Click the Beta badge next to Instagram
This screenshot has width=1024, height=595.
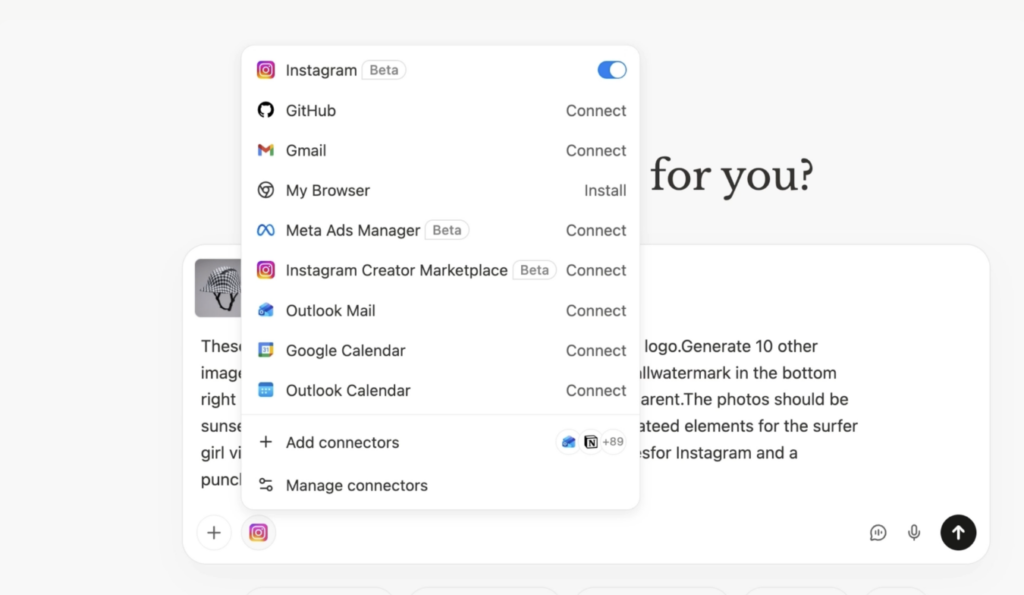click(x=384, y=70)
